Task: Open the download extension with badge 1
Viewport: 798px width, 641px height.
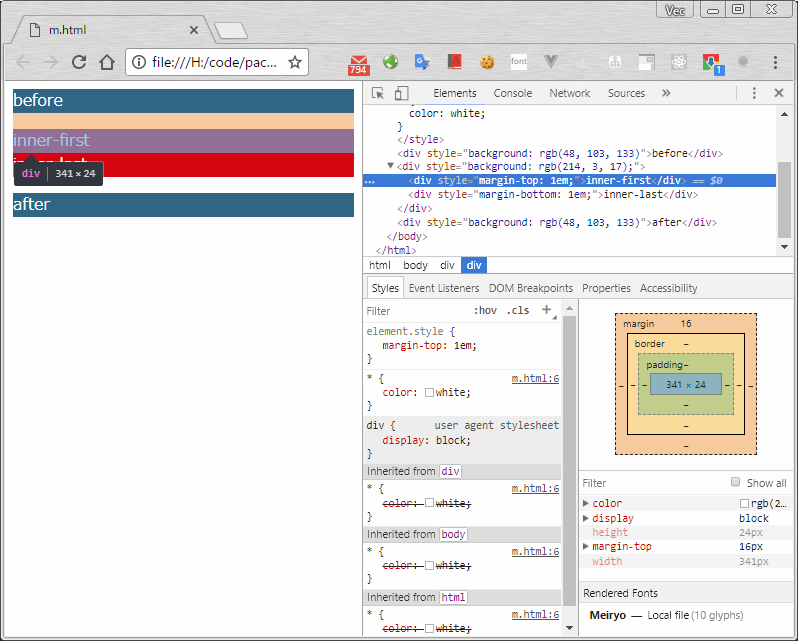Action: tap(712, 64)
